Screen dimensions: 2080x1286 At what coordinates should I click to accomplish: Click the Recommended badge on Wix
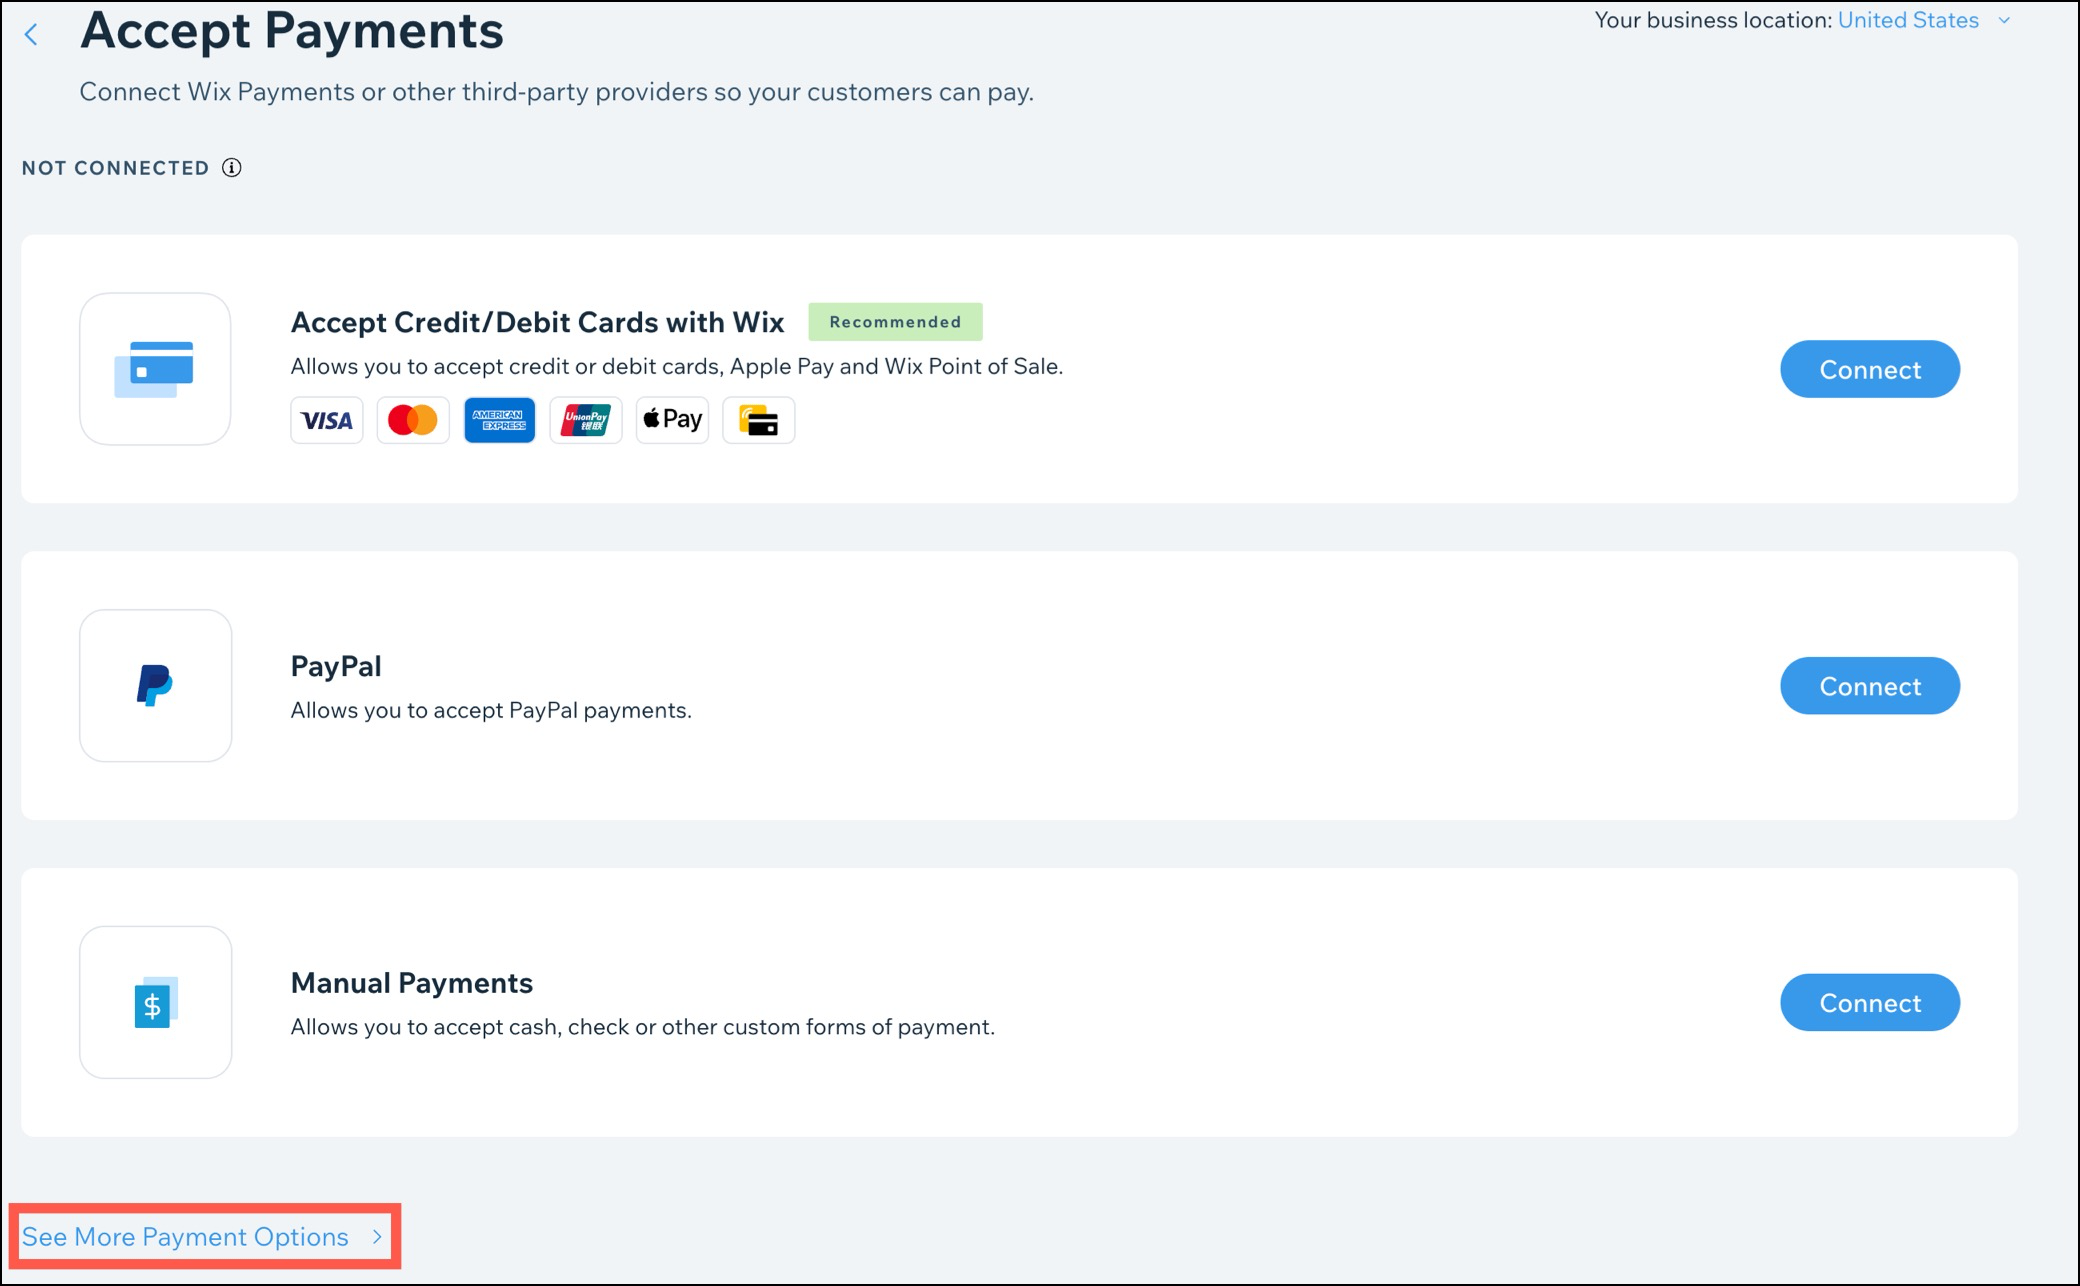[894, 322]
